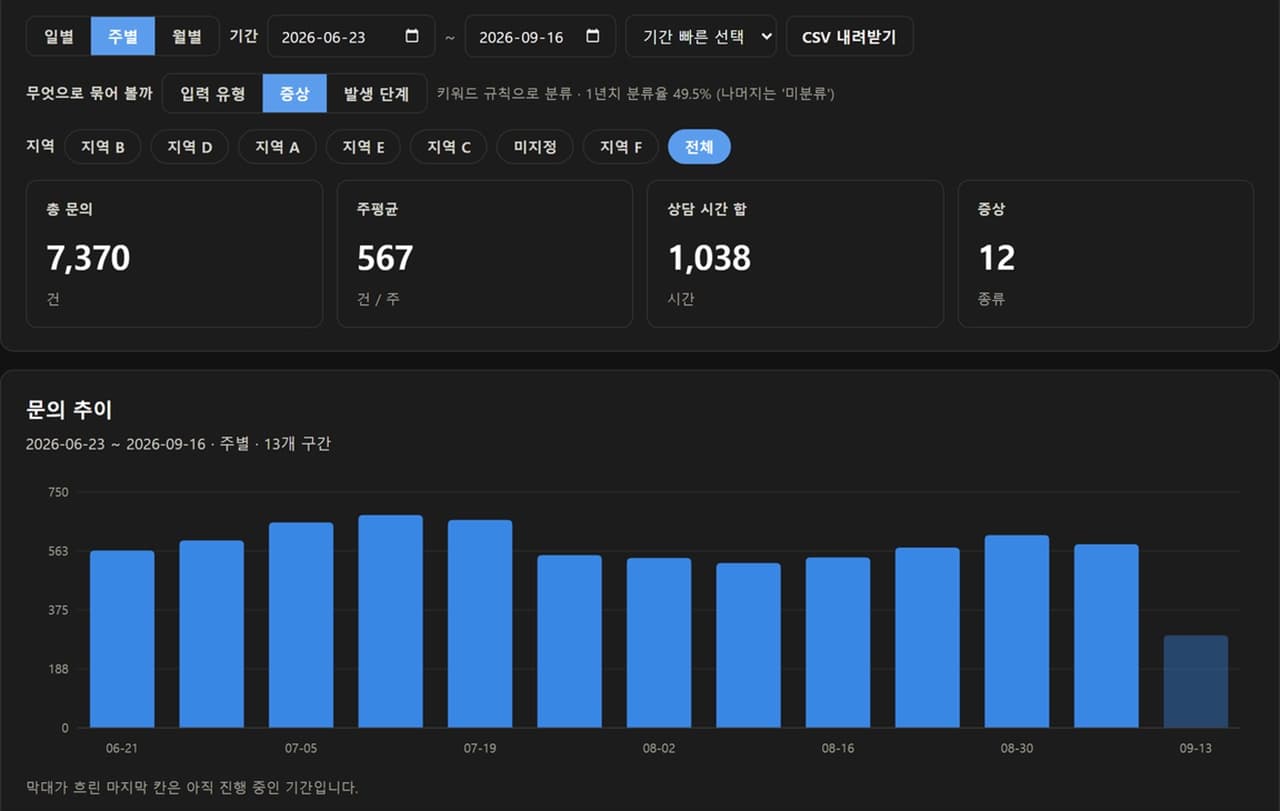Click the footnote about the faded bar
The width and height of the screenshot is (1280, 811).
click(192, 788)
